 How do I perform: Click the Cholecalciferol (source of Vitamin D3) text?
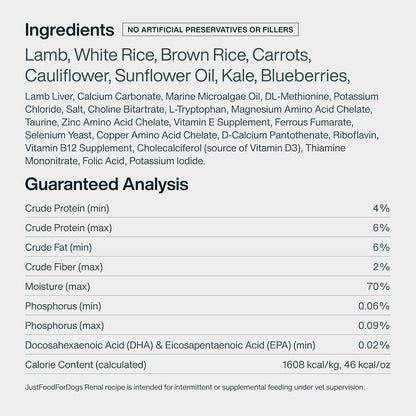[x=219, y=148]
